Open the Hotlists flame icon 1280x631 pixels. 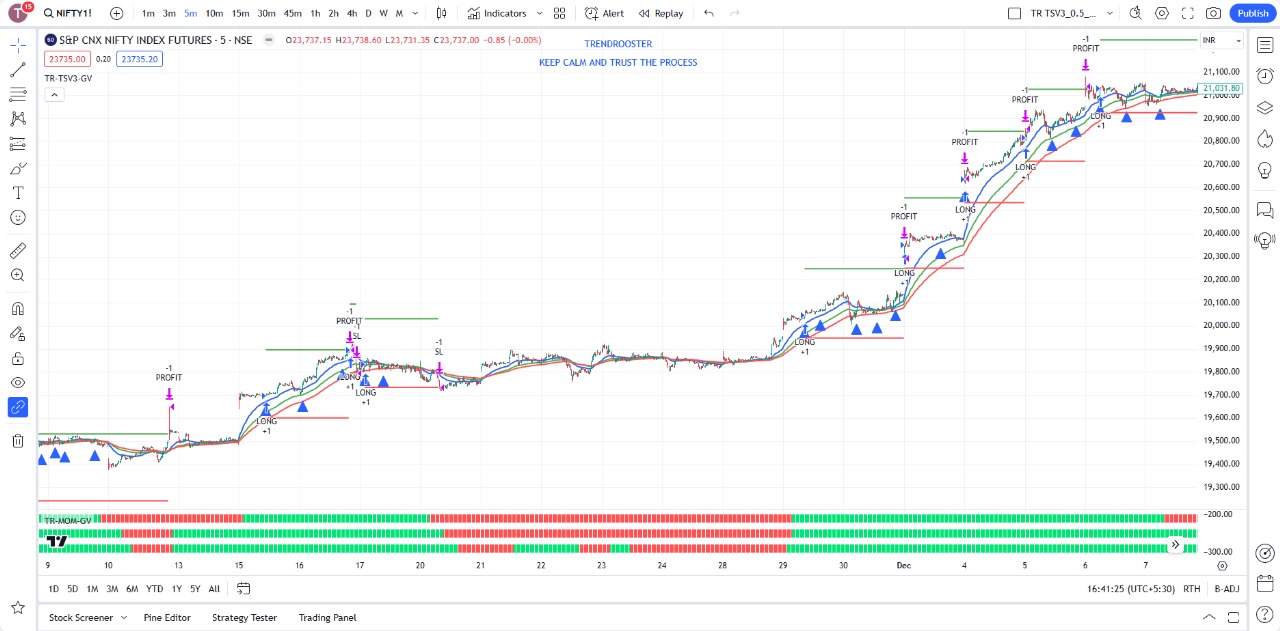click(x=1264, y=137)
